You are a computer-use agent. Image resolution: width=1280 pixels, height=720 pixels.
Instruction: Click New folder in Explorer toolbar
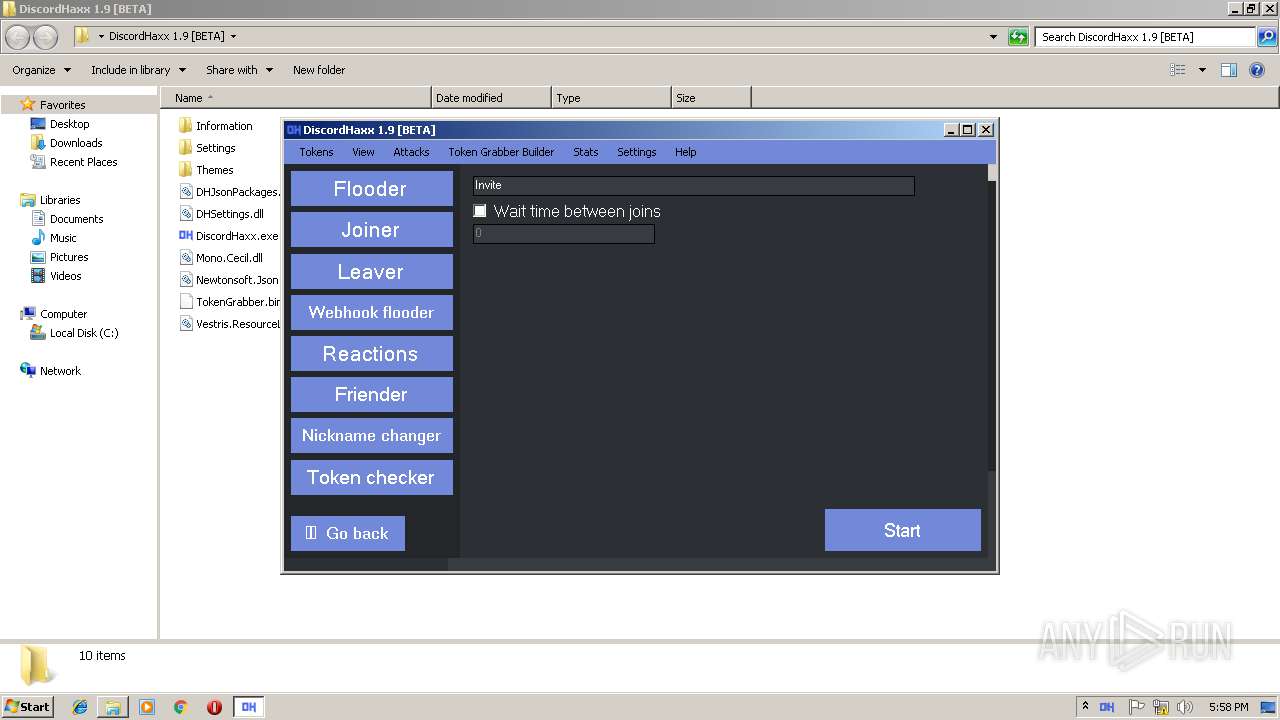click(319, 70)
